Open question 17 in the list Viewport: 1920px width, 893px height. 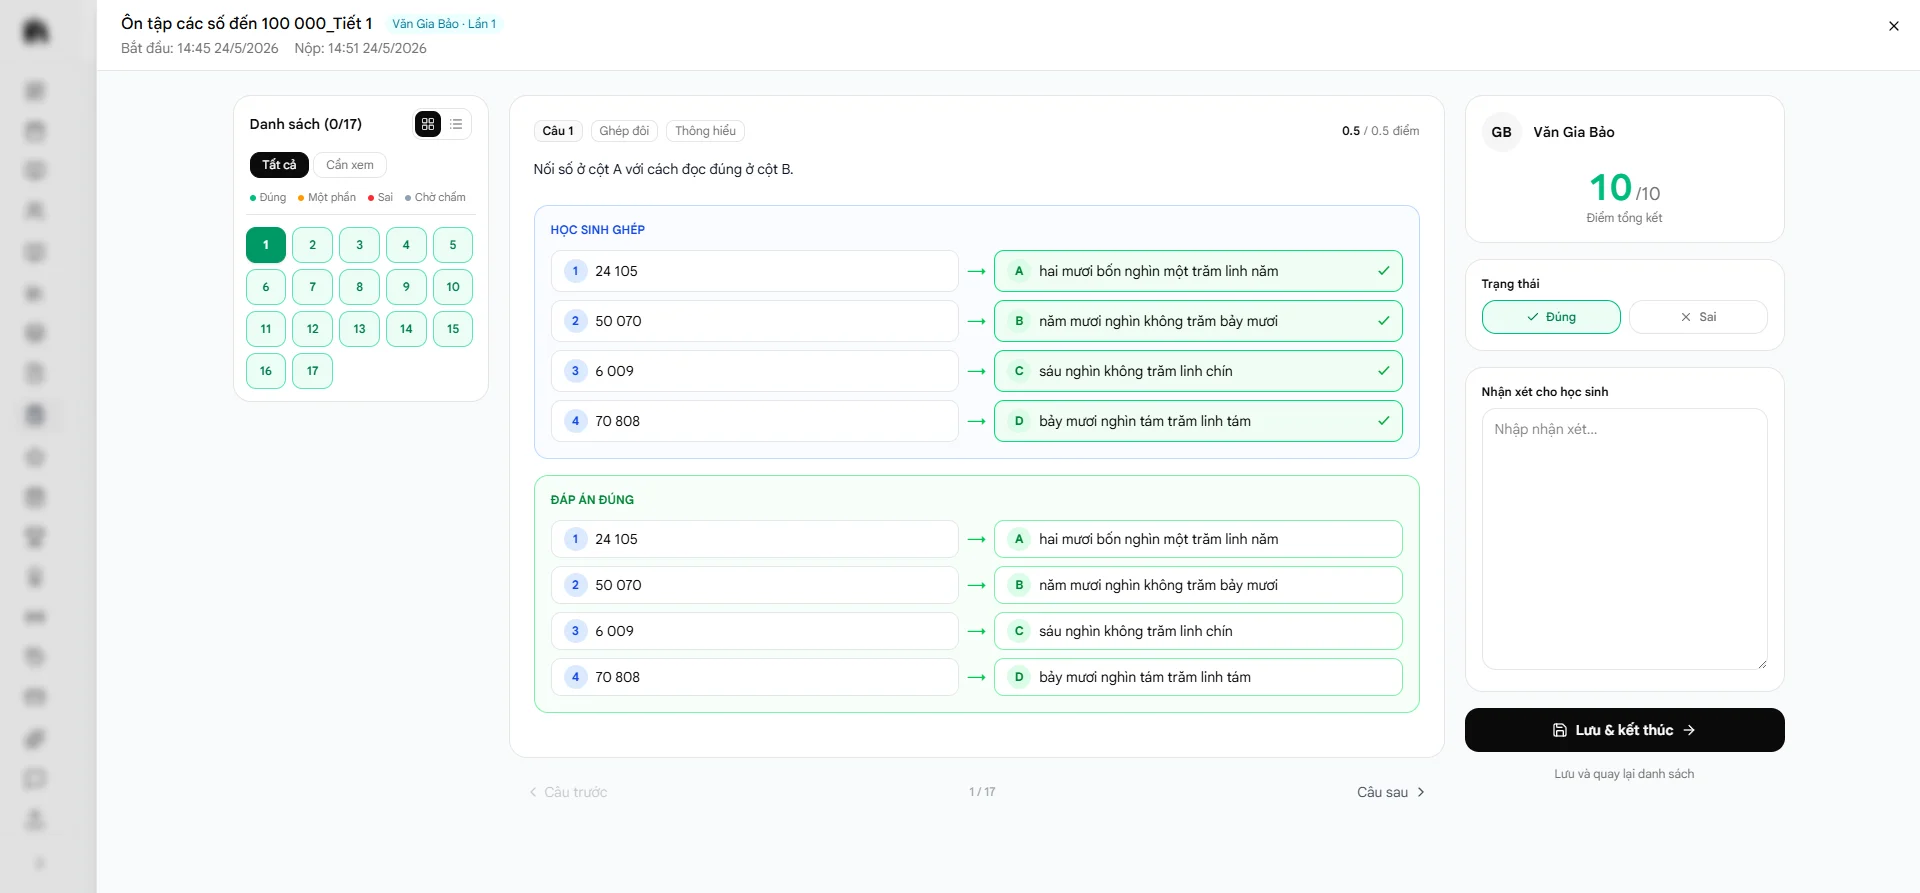313,371
